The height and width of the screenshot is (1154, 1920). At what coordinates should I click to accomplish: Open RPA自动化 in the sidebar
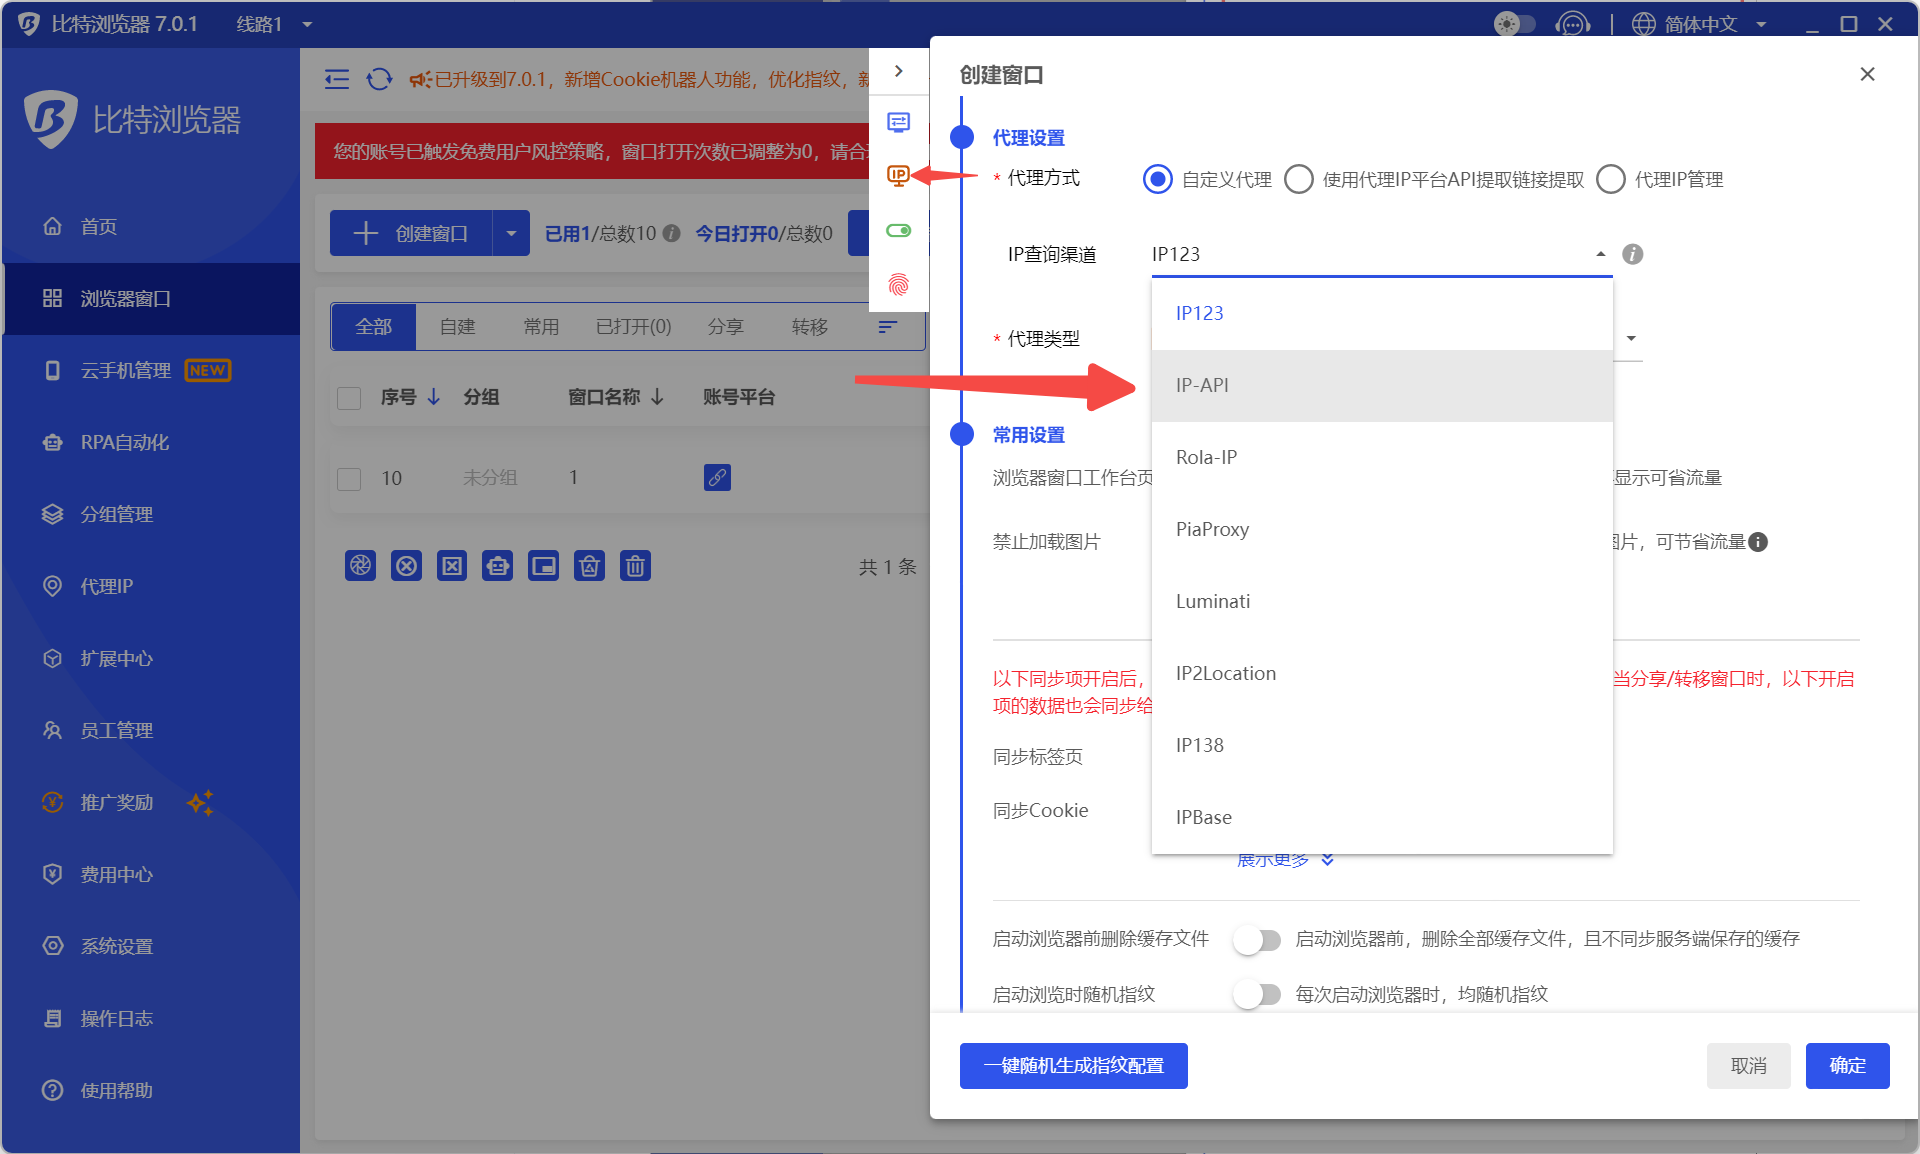[124, 443]
